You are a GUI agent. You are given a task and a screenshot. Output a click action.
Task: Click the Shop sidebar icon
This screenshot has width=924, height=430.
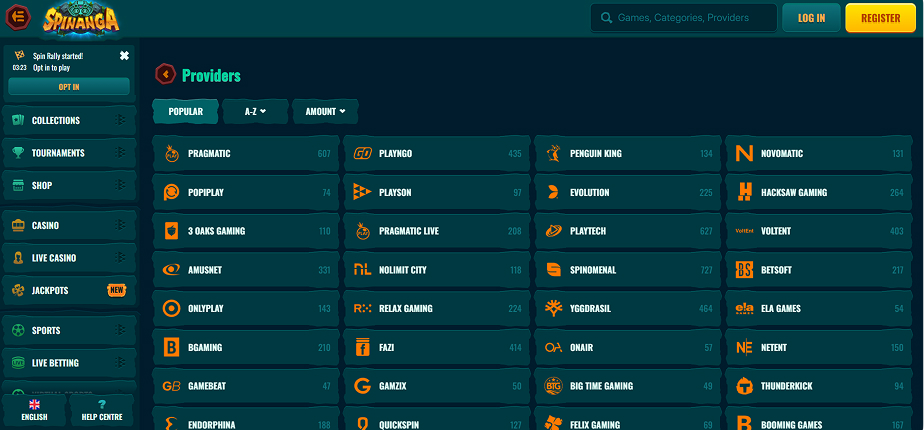(18, 185)
